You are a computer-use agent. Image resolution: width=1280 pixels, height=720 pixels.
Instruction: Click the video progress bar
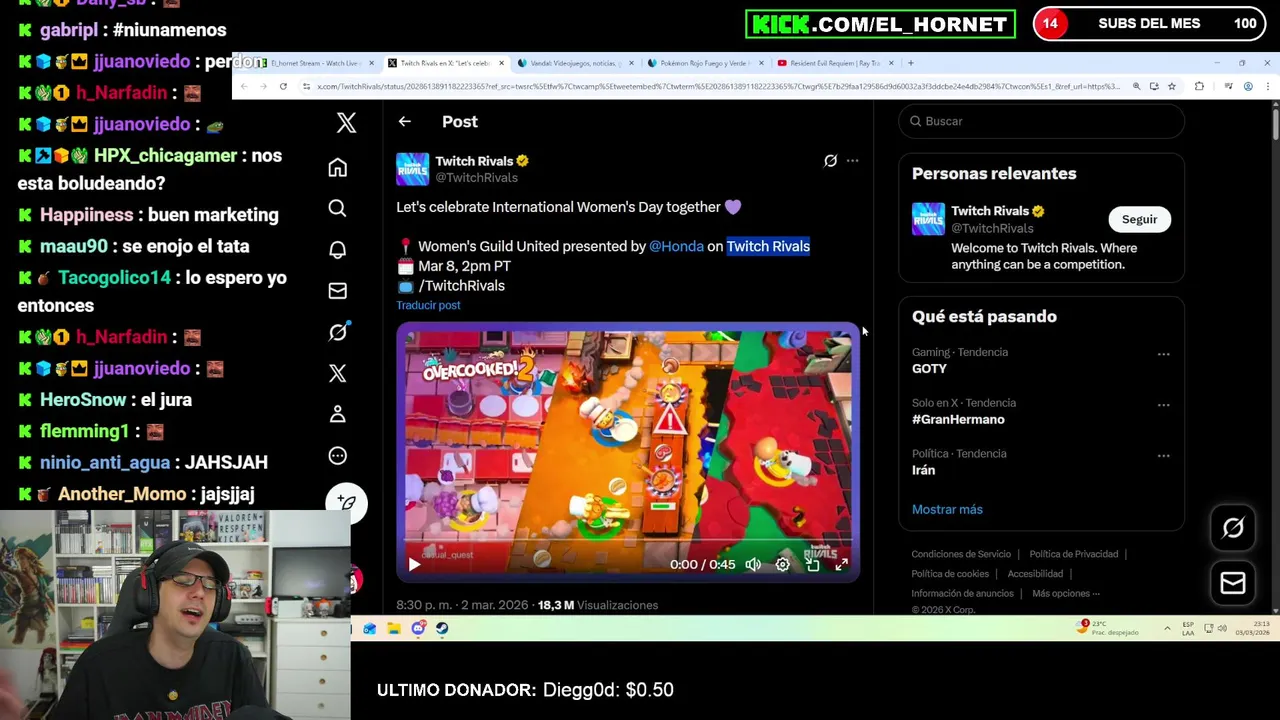click(627, 541)
